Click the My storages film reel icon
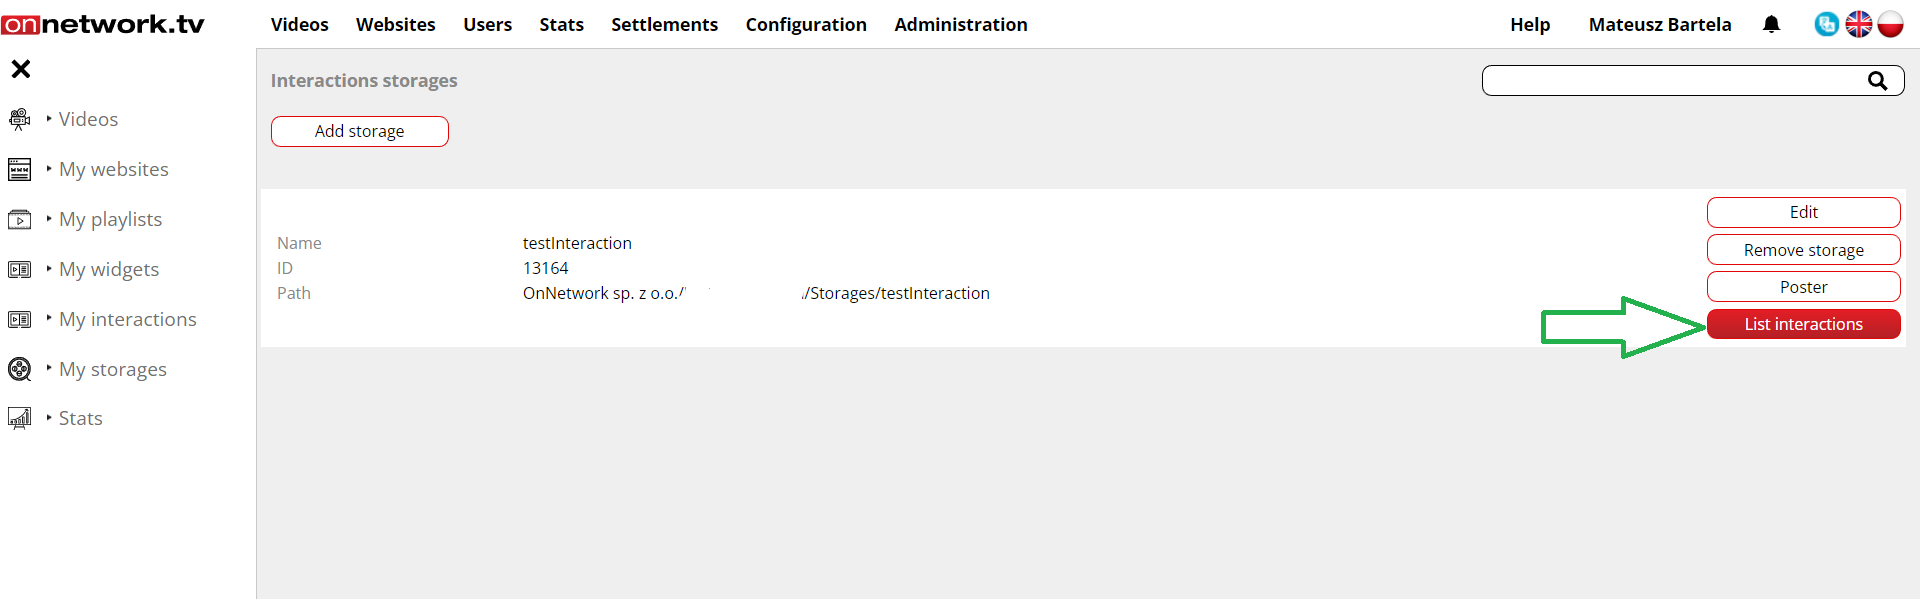 click(x=19, y=370)
